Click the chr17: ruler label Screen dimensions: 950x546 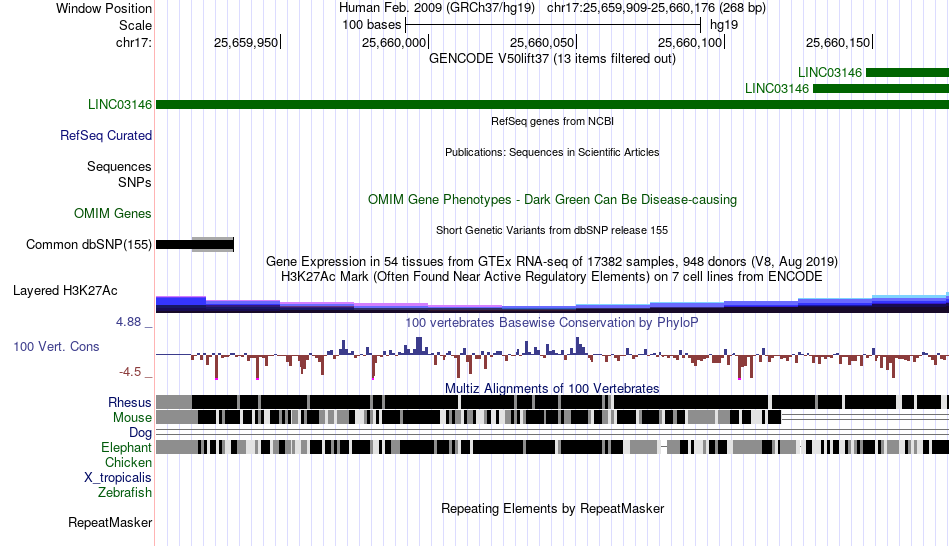click(x=134, y=42)
